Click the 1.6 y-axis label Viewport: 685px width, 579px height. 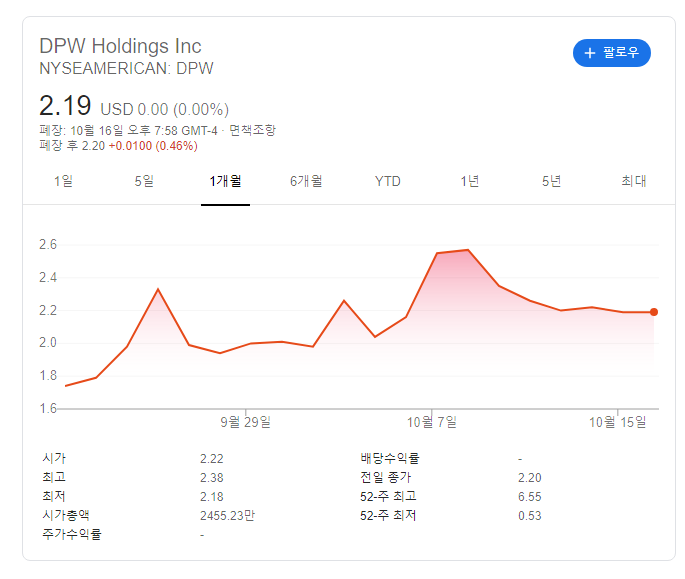[x=48, y=409]
